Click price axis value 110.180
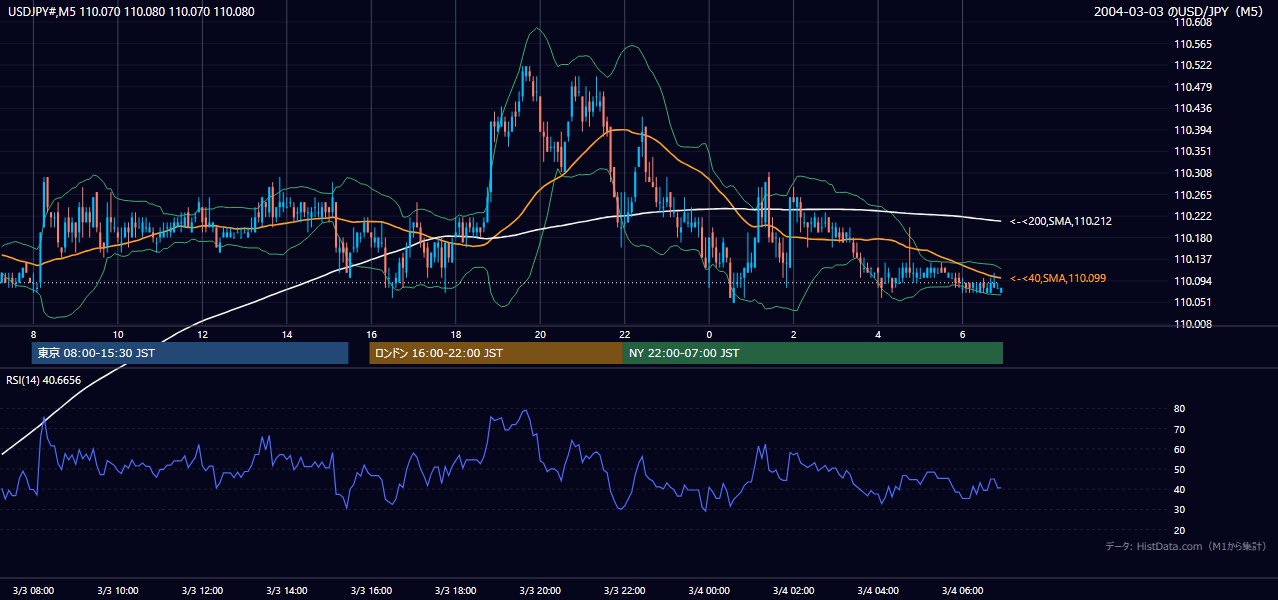This screenshot has width=1278, height=600. [x=1193, y=238]
